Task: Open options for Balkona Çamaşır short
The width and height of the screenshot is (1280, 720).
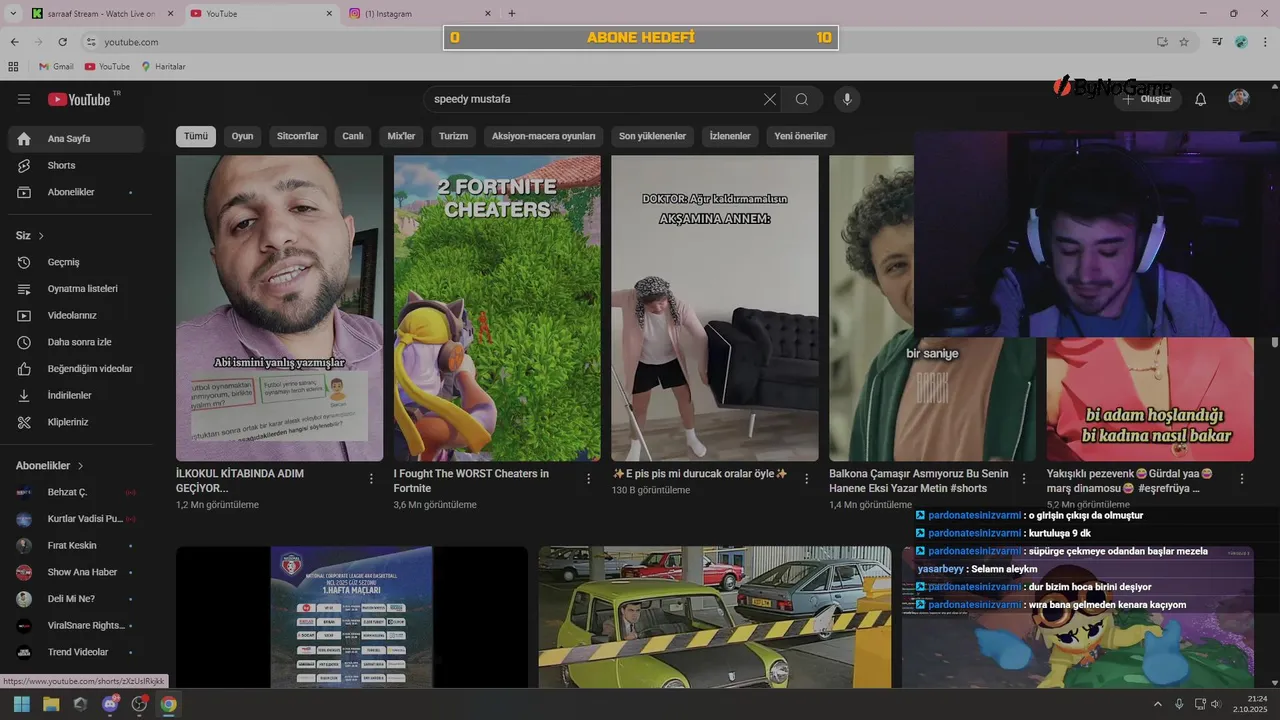Action: (x=1024, y=479)
